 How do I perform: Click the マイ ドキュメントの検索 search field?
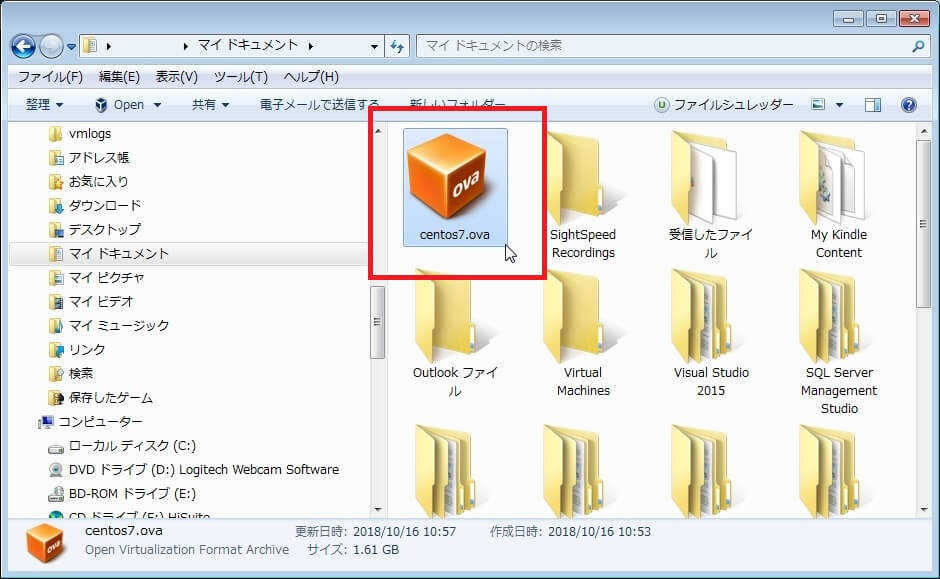[660, 46]
